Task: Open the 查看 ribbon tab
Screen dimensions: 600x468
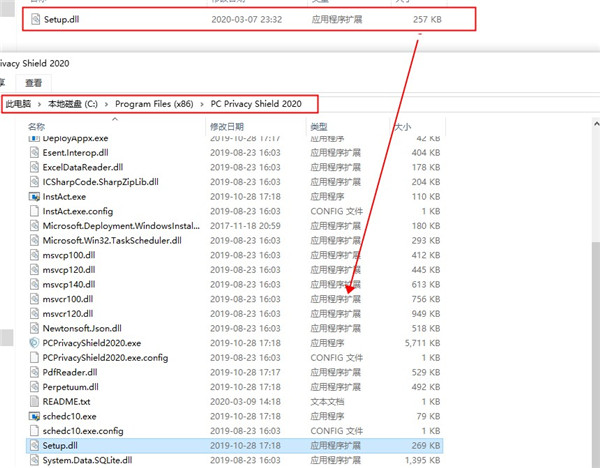Action: coord(34,83)
